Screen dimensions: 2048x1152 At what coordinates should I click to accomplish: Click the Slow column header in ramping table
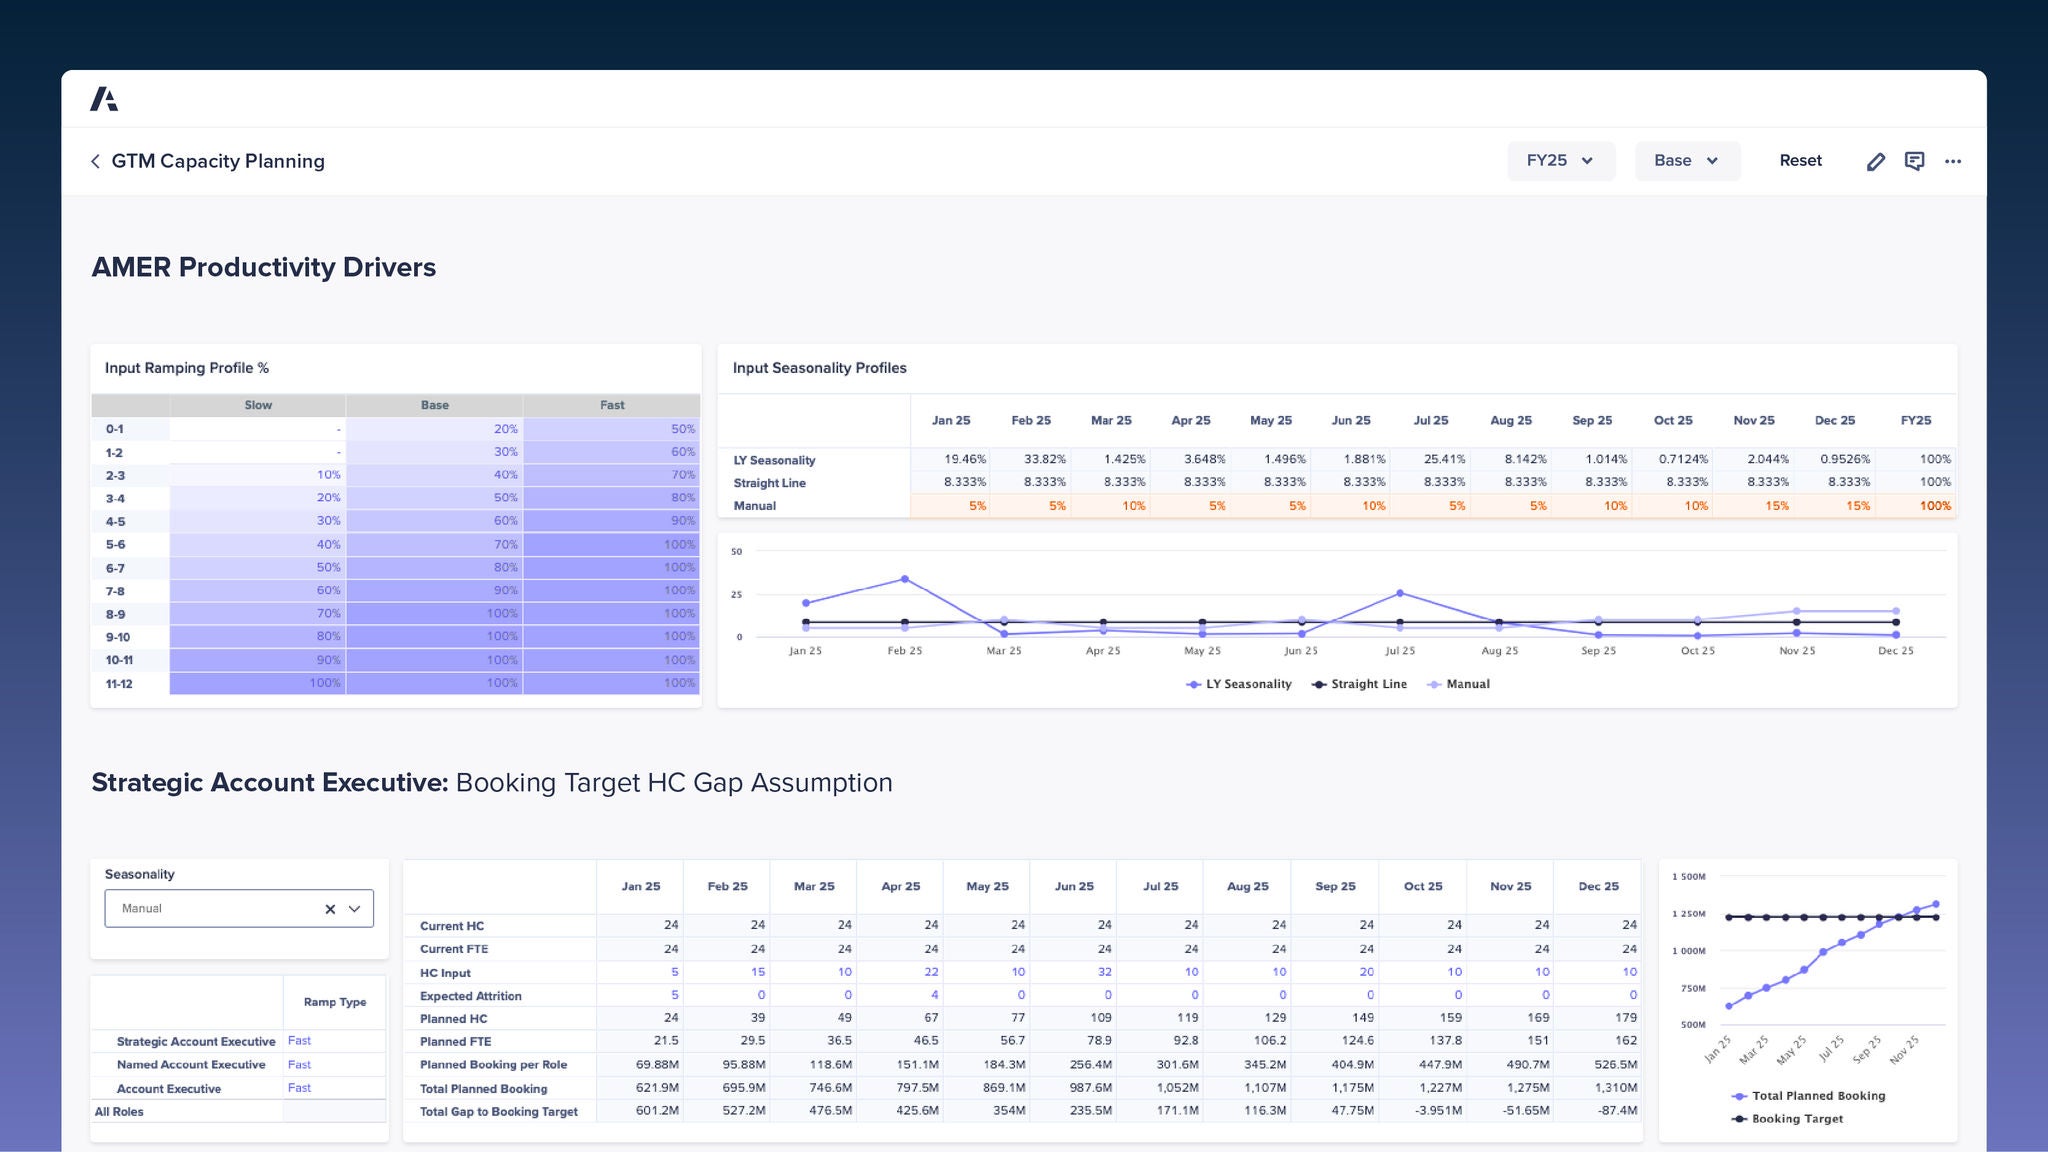coord(258,405)
